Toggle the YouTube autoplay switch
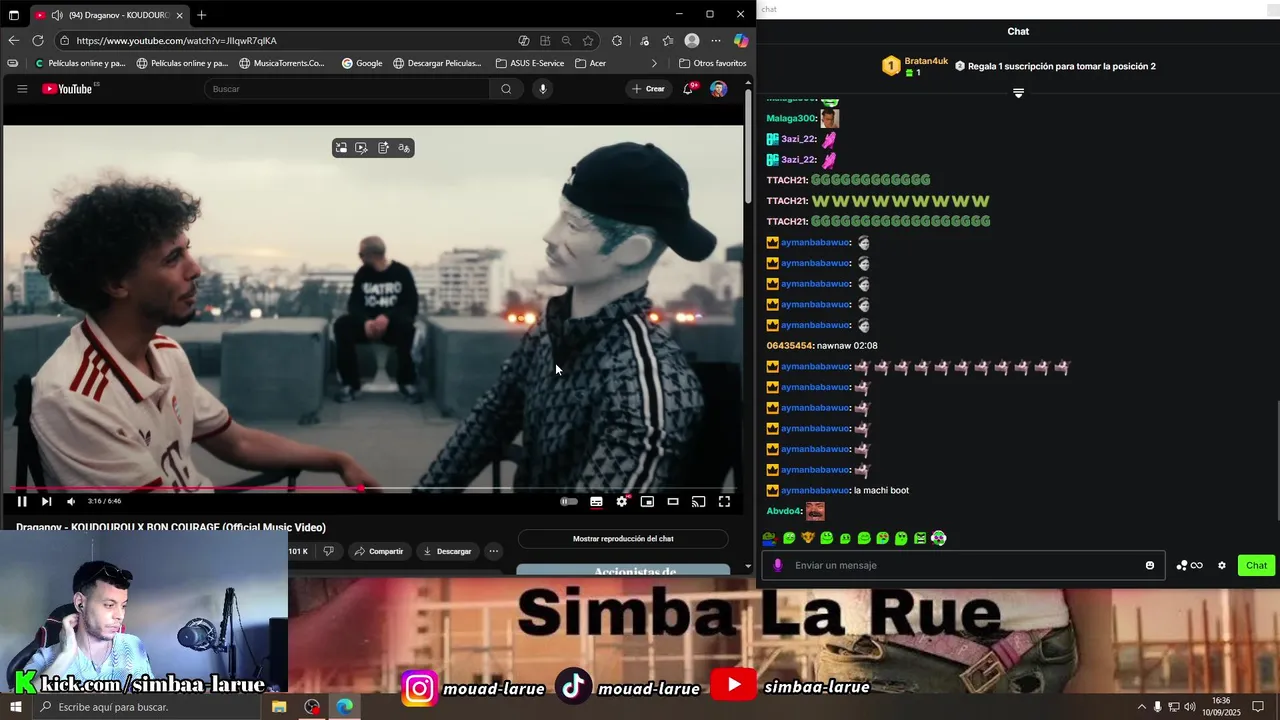 click(x=569, y=502)
